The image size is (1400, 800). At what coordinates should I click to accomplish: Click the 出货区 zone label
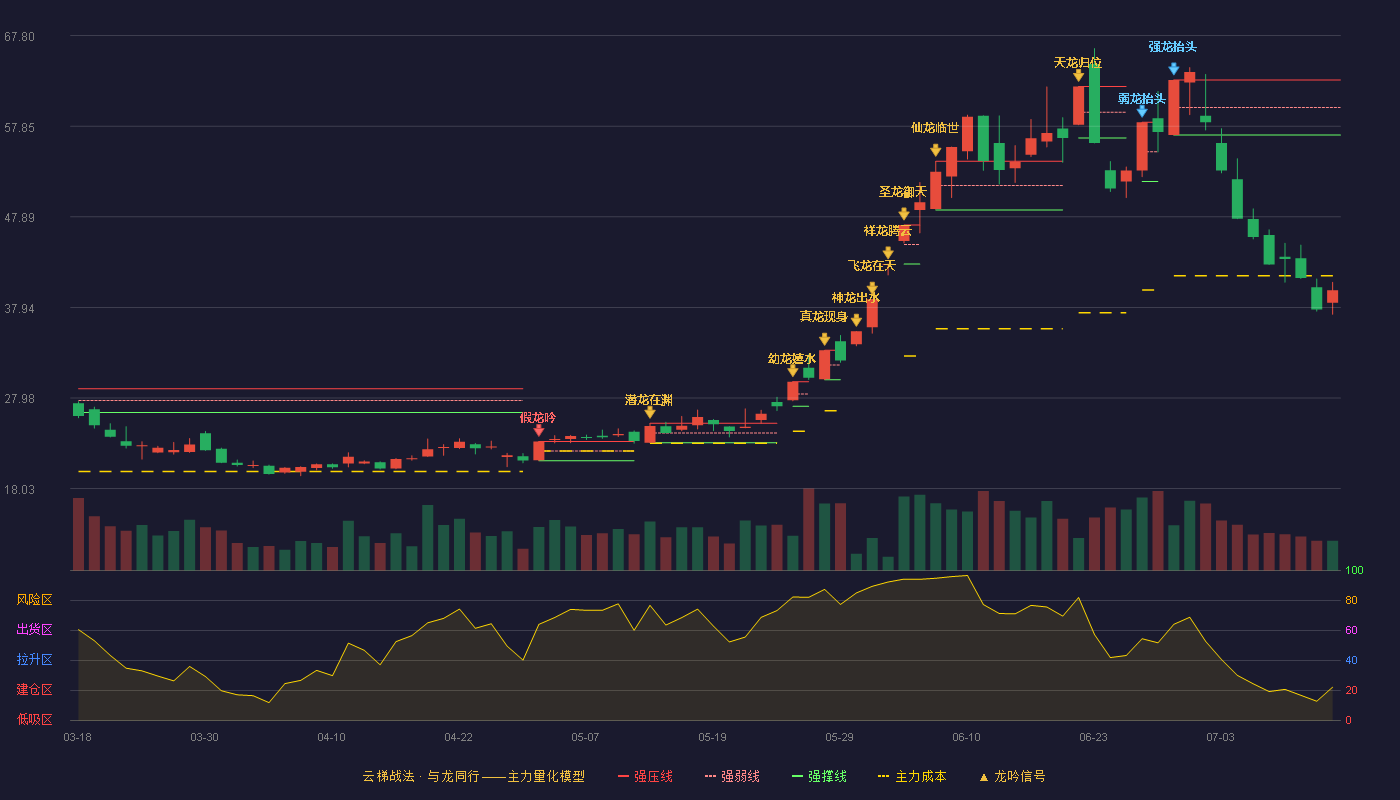34,630
